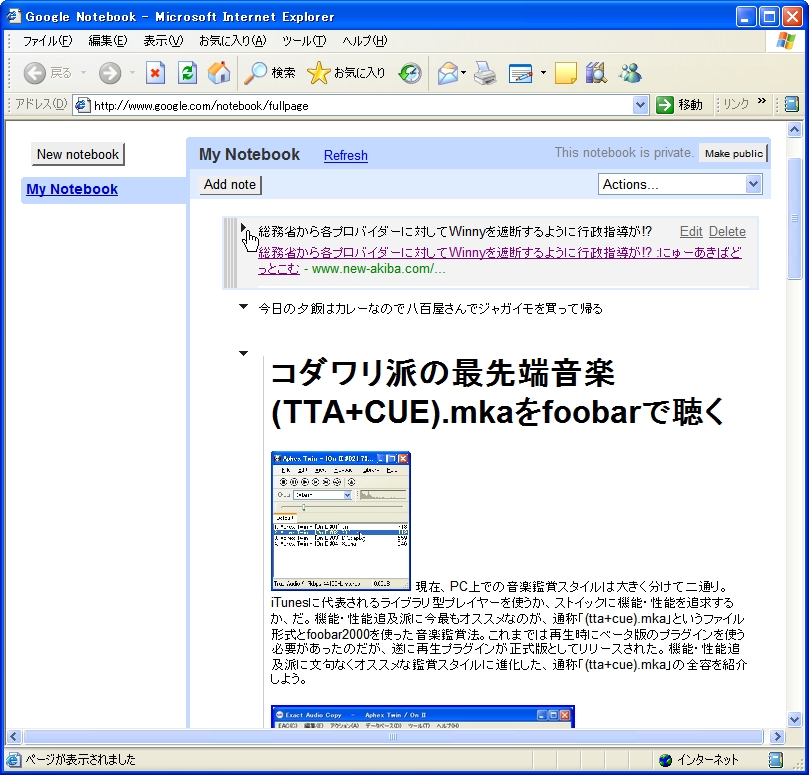Click the リンク links toolbar label
The width and height of the screenshot is (809, 775).
[x=735, y=104]
